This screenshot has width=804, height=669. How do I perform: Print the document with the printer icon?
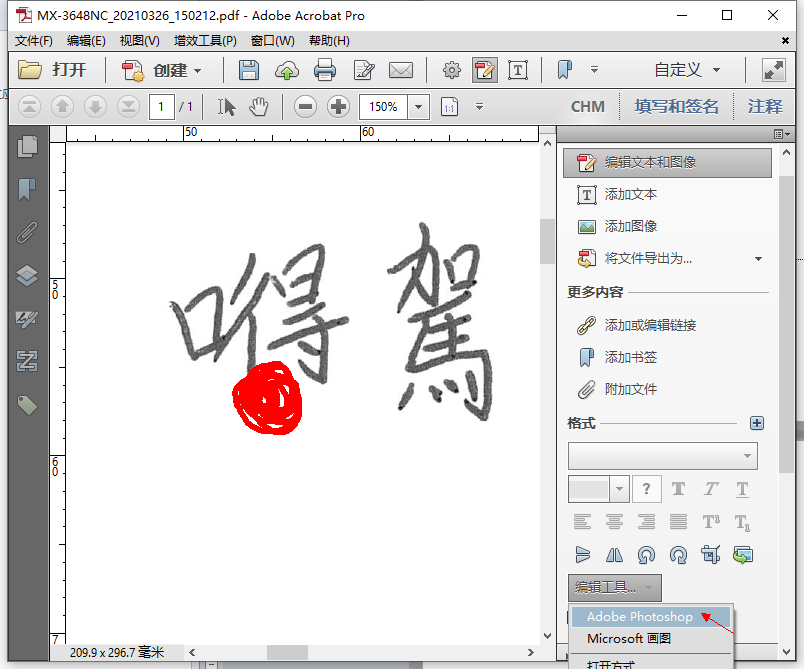pyautogui.click(x=325, y=70)
